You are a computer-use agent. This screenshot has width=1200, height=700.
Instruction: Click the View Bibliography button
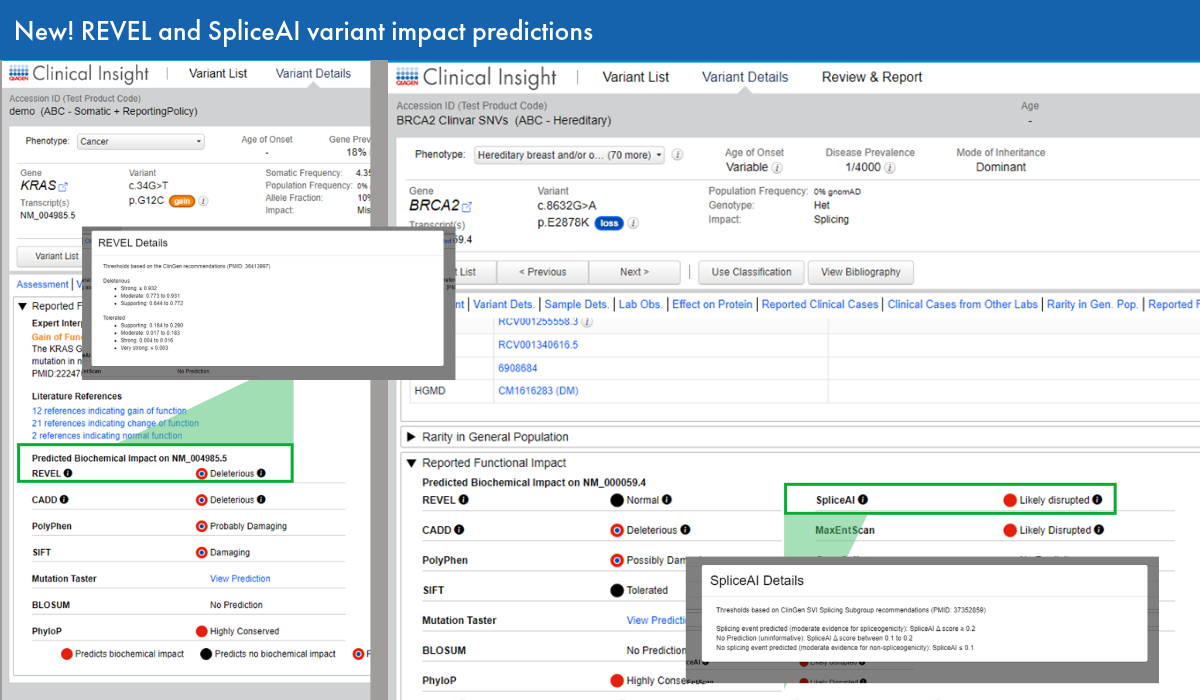coord(860,272)
